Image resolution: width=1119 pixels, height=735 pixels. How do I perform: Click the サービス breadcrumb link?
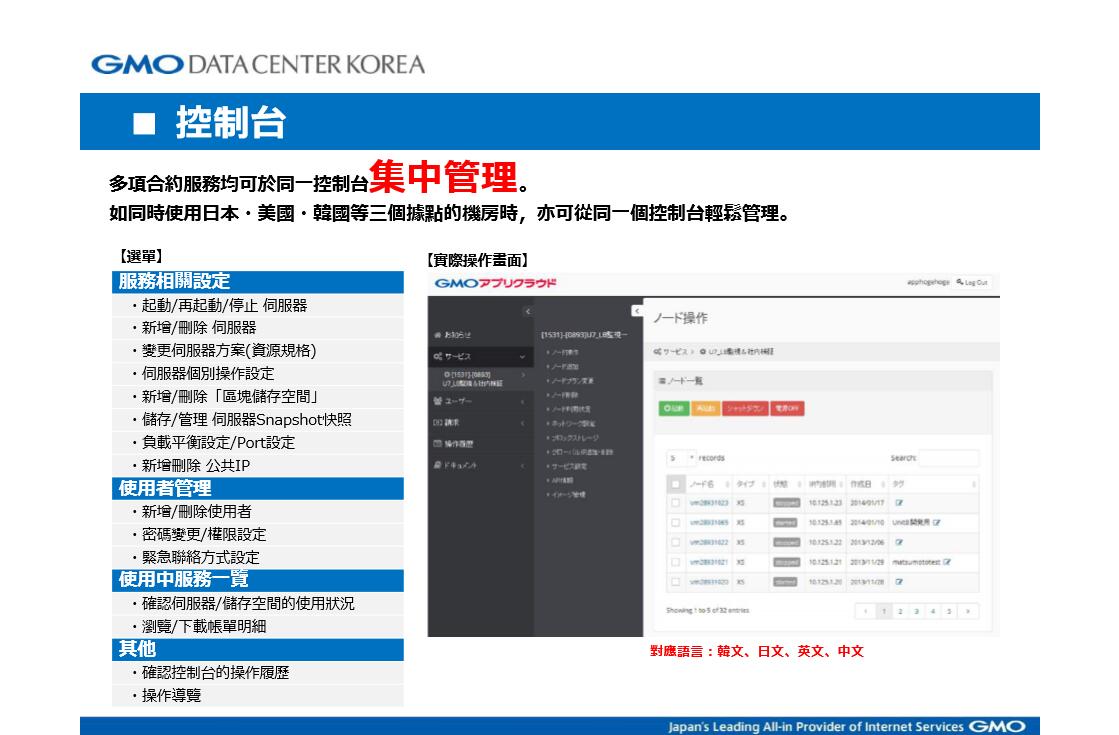675,352
